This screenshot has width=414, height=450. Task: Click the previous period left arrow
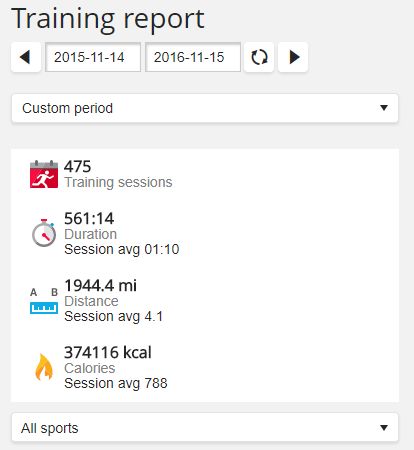(26, 57)
